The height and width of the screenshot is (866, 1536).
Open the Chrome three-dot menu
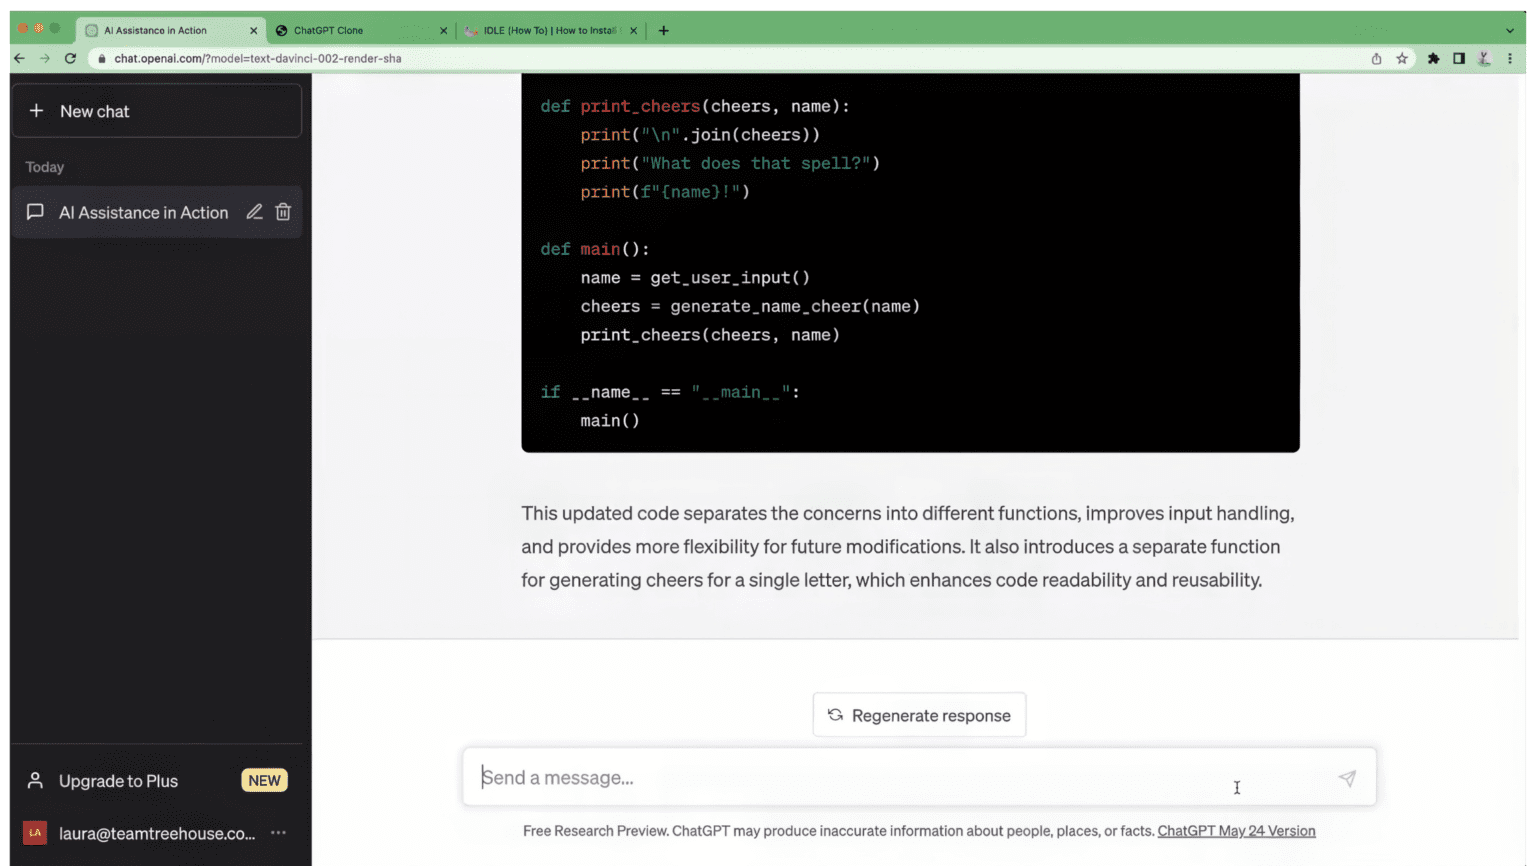coord(1510,58)
